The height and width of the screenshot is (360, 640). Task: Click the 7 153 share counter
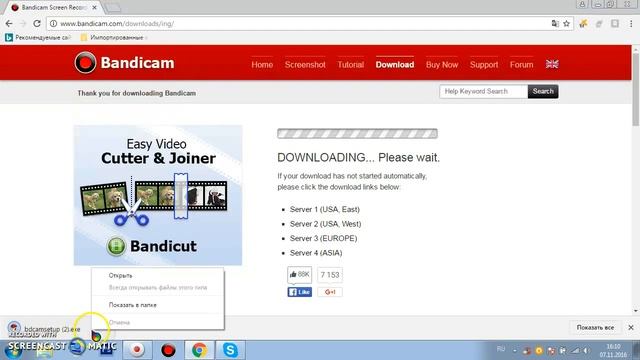click(x=330, y=275)
